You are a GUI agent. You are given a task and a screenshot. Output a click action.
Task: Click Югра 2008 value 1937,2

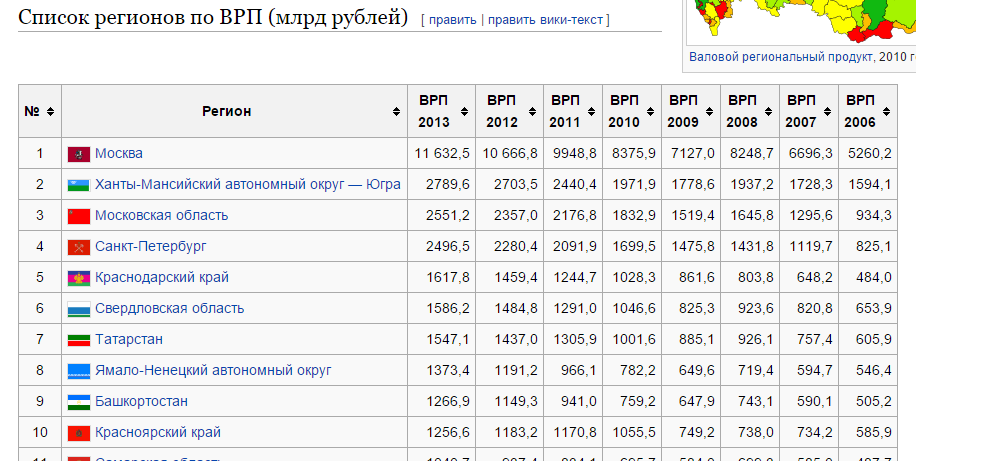click(750, 184)
